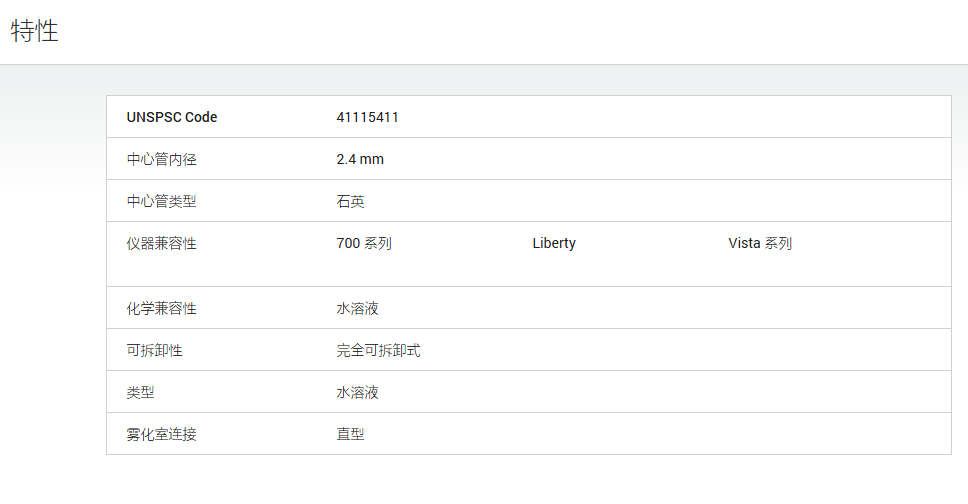Select the 仪器兼容性 row label
968x504 pixels.
coord(162,243)
